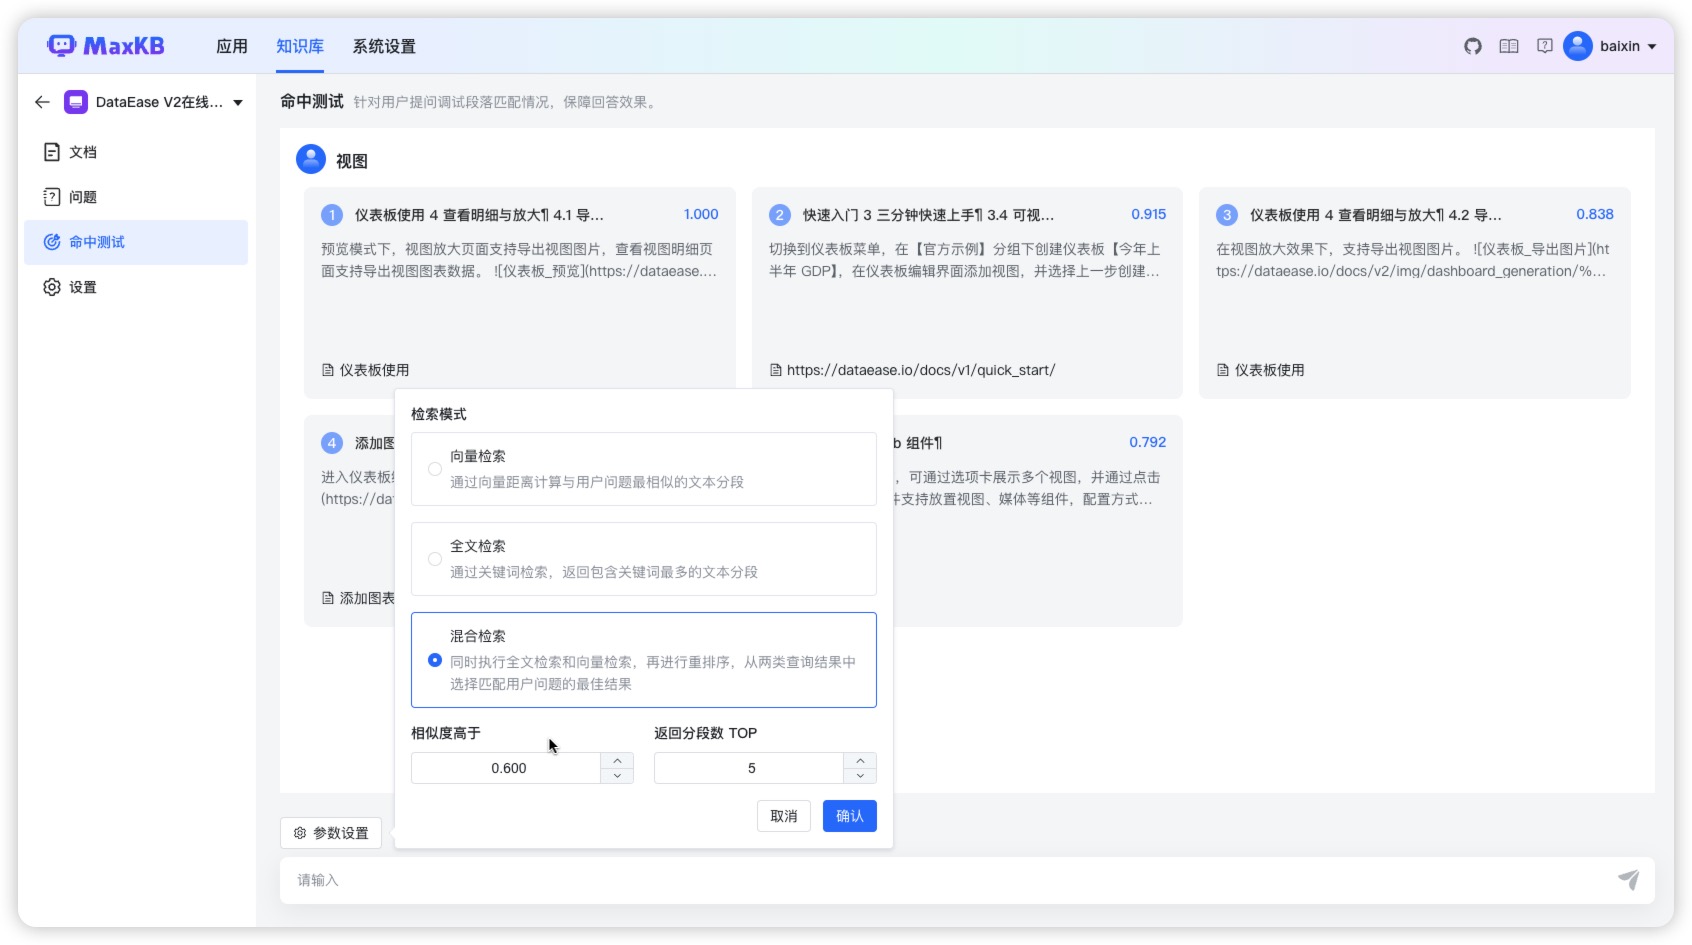Click the 0.792 similarity score
Viewport: 1692px width, 945px height.
(x=1148, y=442)
